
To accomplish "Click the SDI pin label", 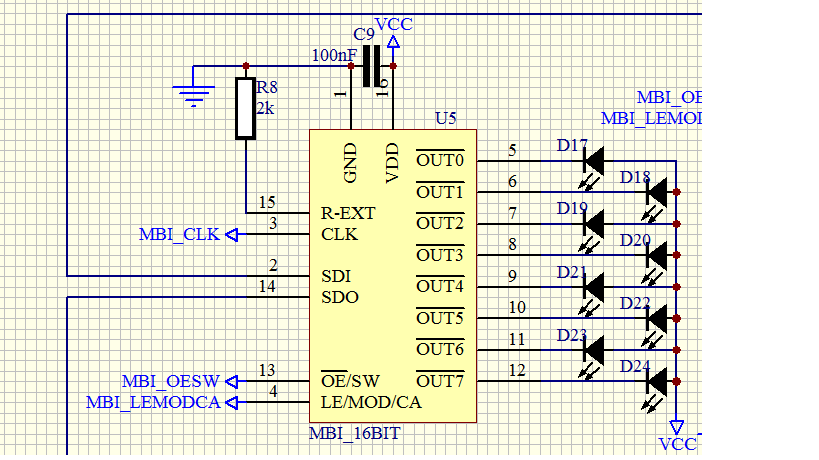I will coord(336,276).
